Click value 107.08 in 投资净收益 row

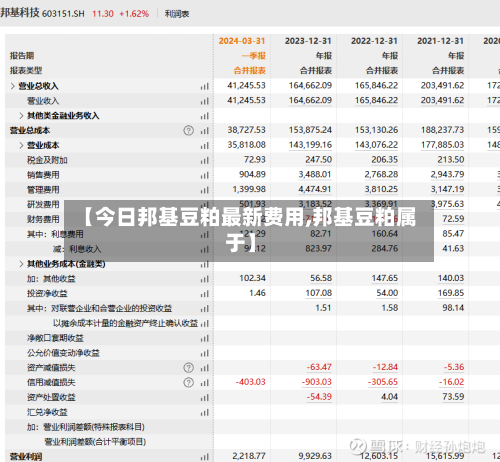(319, 293)
